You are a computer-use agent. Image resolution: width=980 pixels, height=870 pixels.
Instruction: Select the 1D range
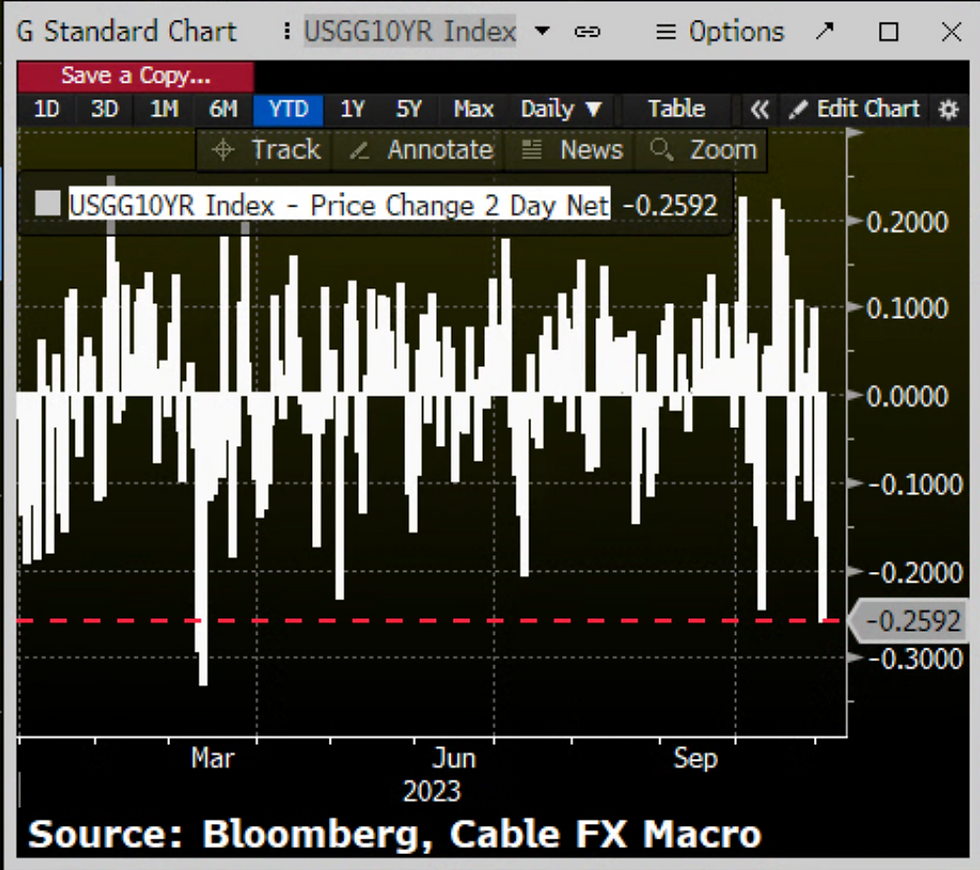(46, 110)
